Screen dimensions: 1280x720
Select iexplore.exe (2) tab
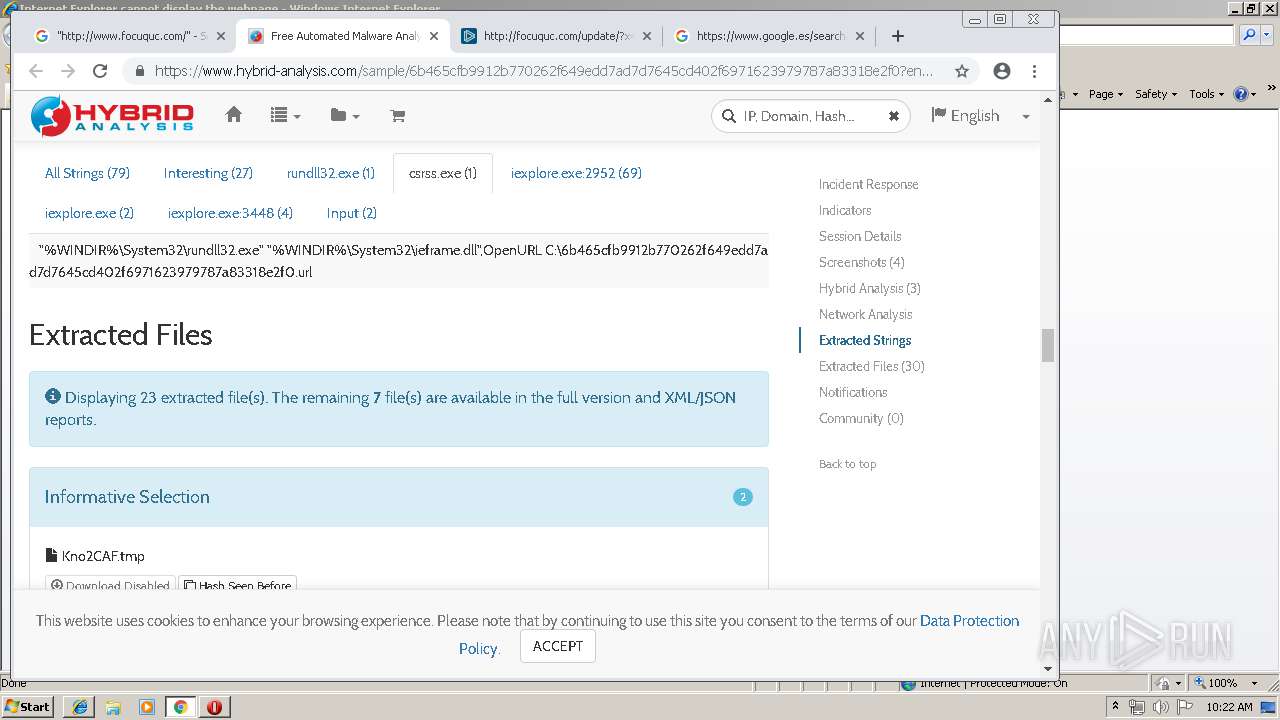pos(89,213)
